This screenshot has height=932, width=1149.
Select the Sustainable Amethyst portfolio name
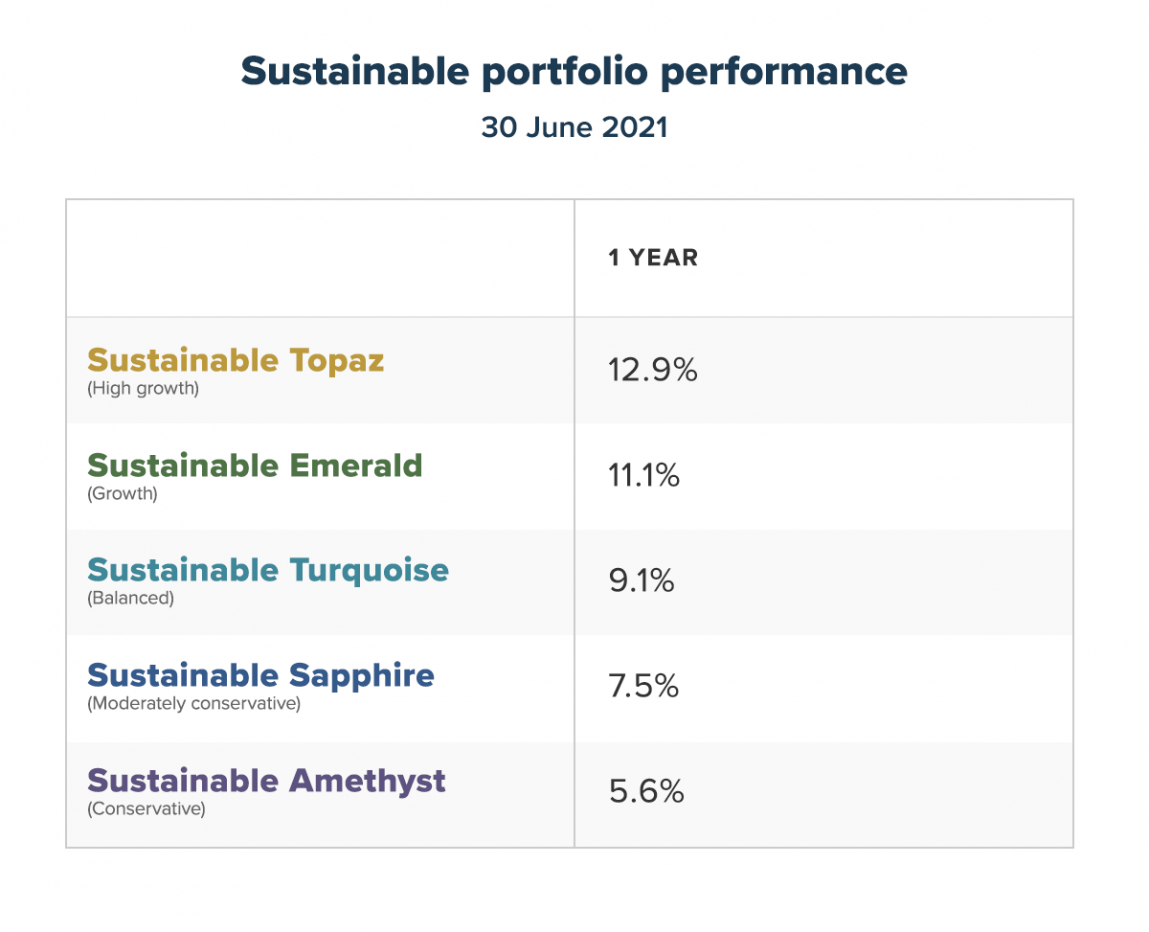266,780
